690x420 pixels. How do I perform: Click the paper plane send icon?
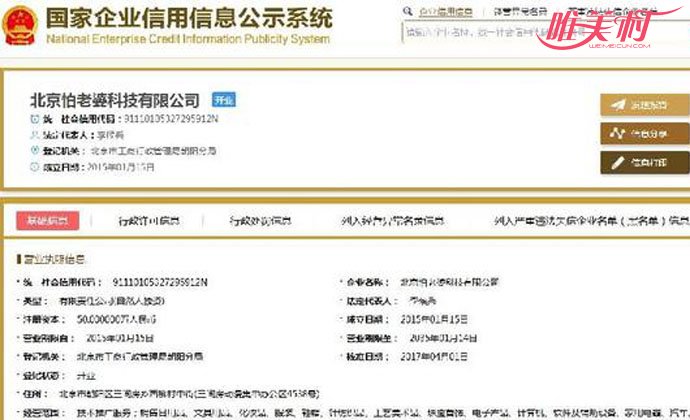point(618,105)
